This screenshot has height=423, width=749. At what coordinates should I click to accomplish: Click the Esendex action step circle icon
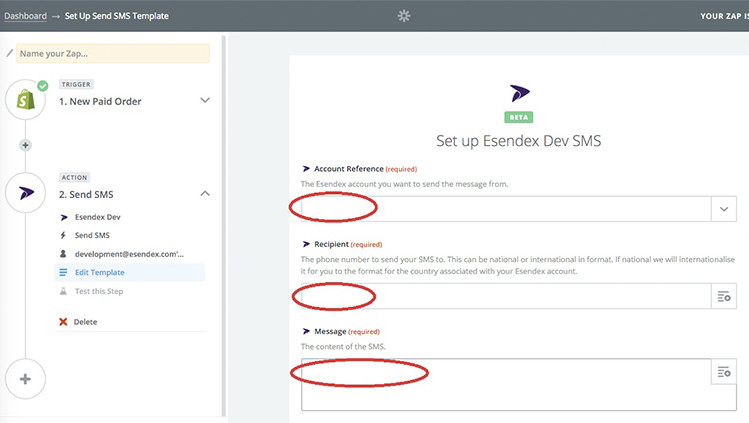(26, 193)
